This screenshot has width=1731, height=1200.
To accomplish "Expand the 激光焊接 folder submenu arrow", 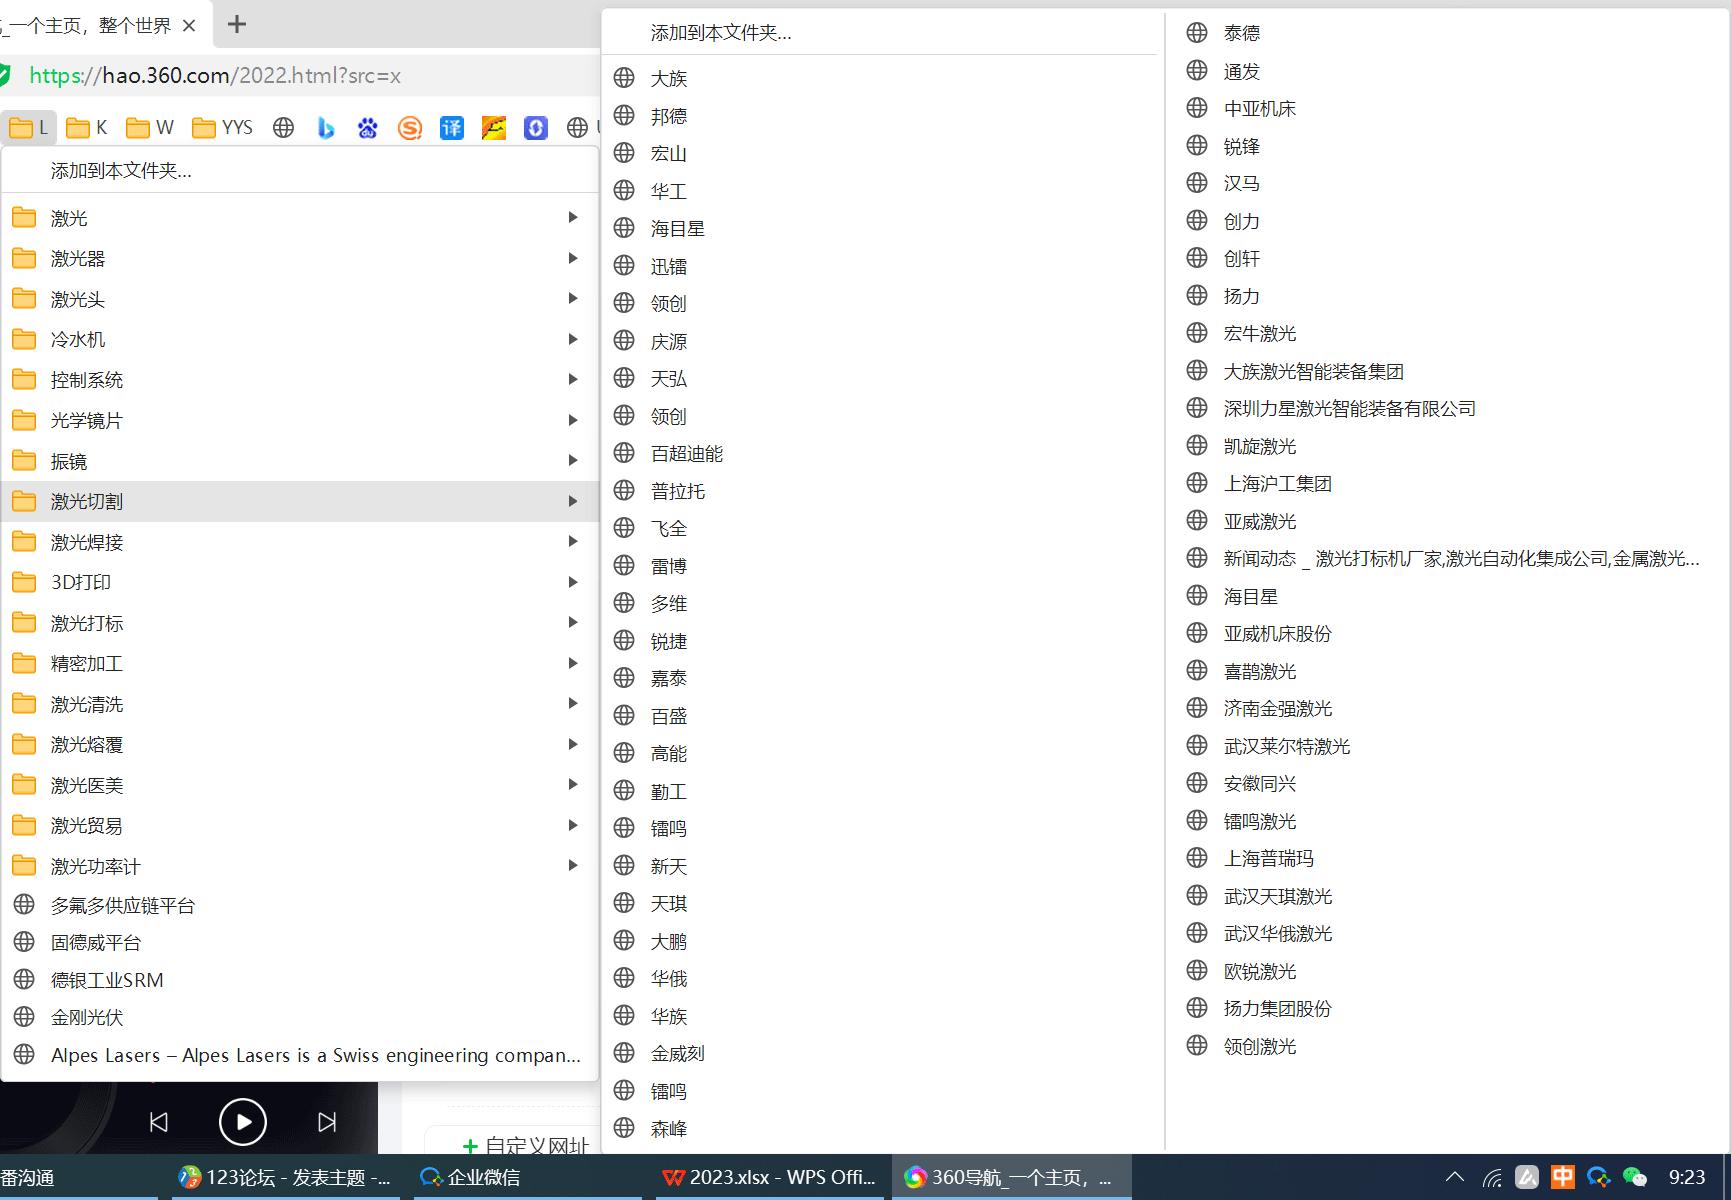I will [x=573, y=541].
